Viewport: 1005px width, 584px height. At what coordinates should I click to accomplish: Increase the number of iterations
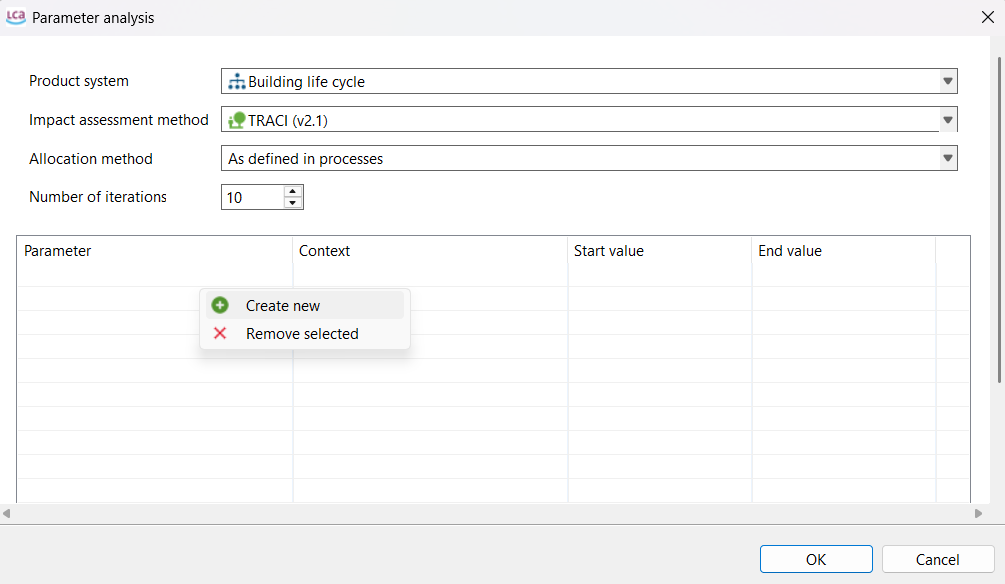(x=292, y=191)
